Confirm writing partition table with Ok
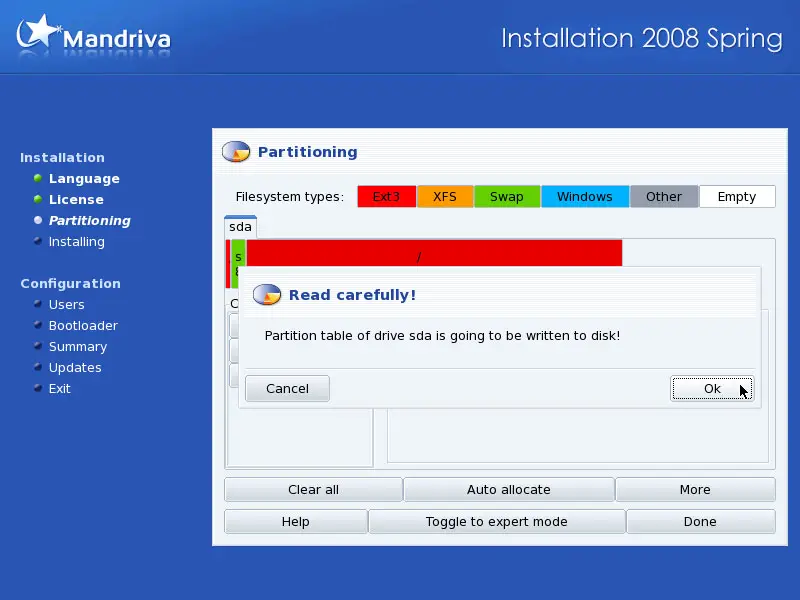This screenshot has width=800, height=600. [x=712, y=389]
